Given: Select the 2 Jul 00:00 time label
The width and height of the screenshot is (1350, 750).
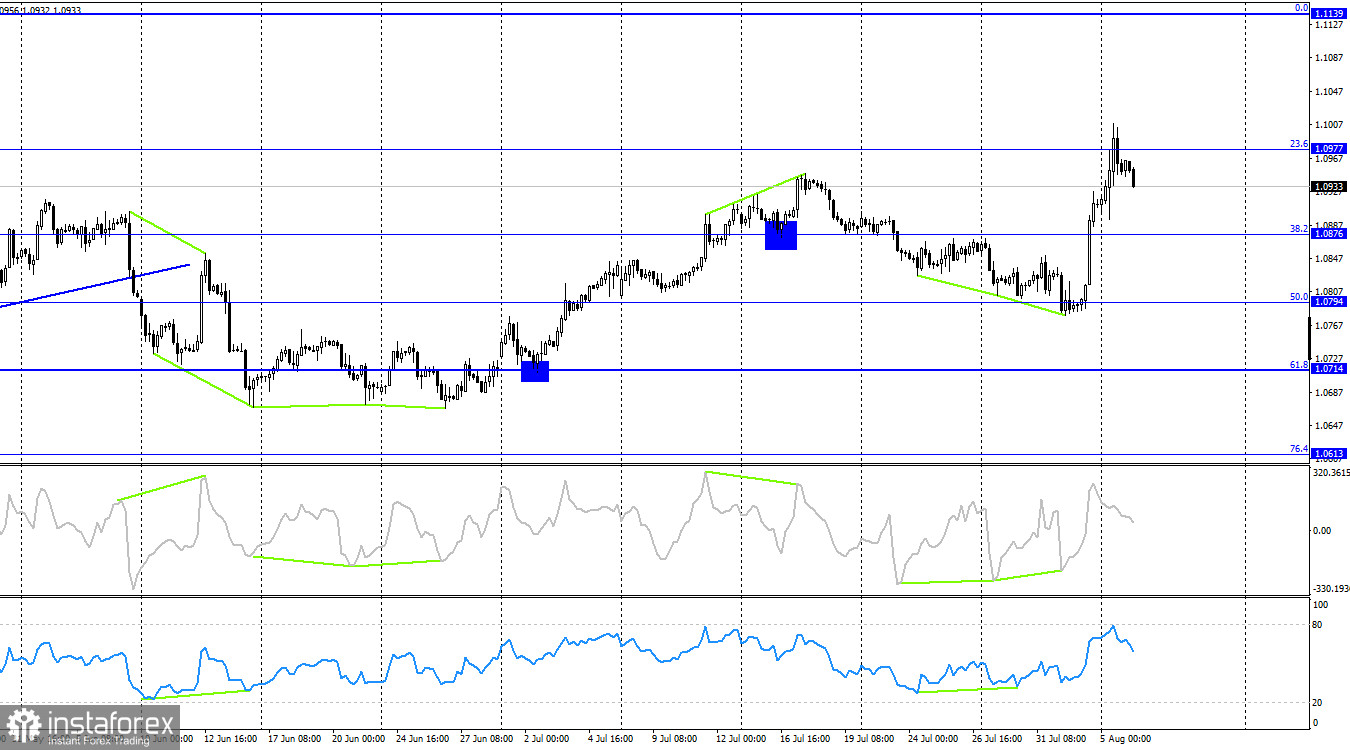Looking at the screenshot, I should pyautogui.click(x=546, y=739).
